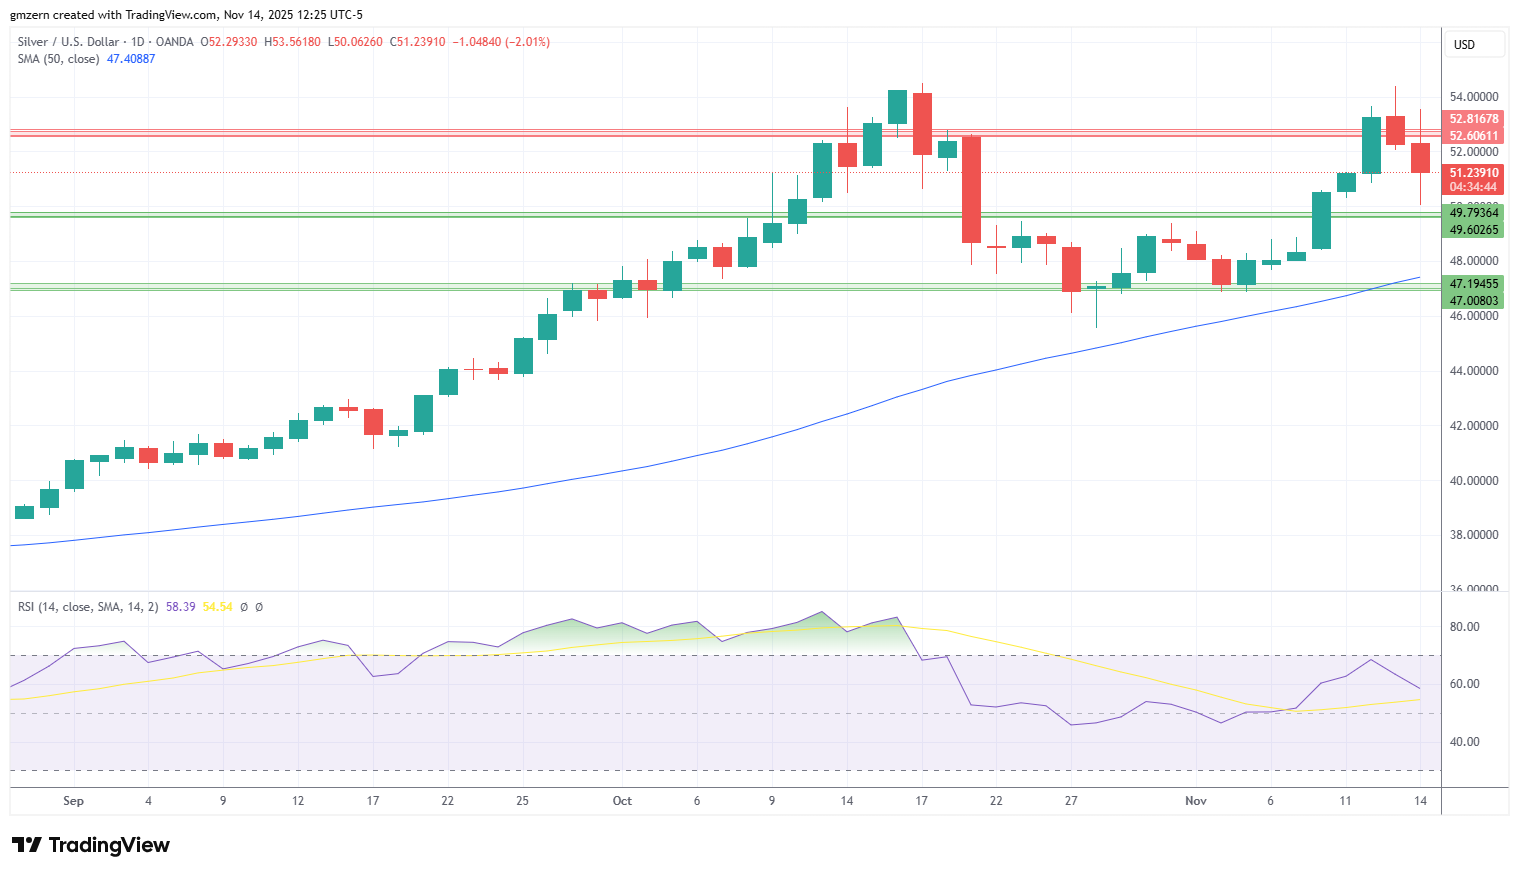Click the yellow RSI average value 54.54
This screenshot has width=1519, height=875.
point(217,607)
